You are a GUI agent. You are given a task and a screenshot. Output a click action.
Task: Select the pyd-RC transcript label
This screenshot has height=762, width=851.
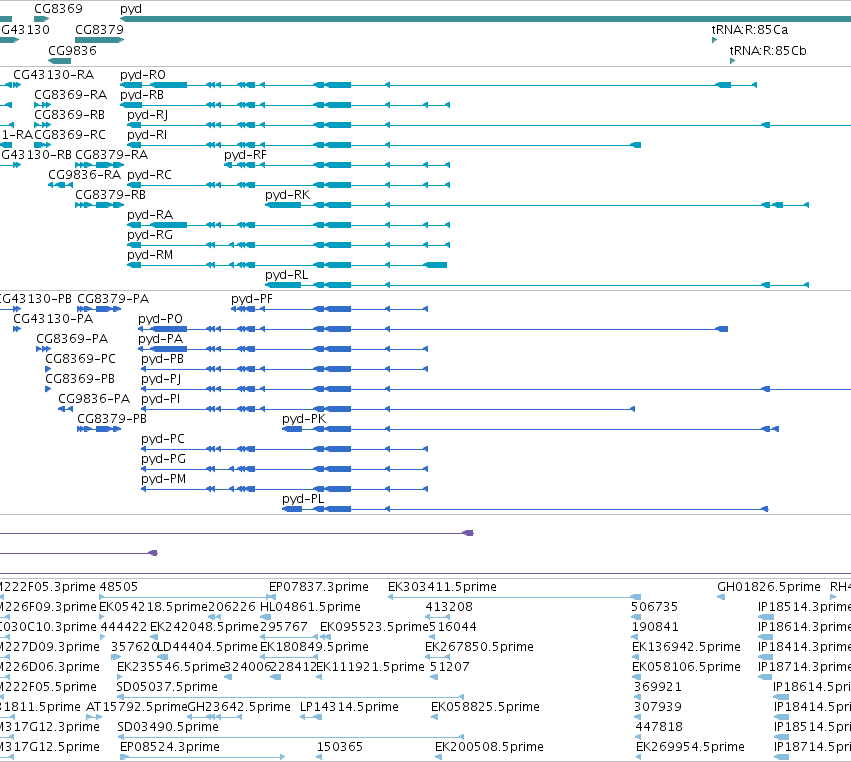click(x=149, y=175)
